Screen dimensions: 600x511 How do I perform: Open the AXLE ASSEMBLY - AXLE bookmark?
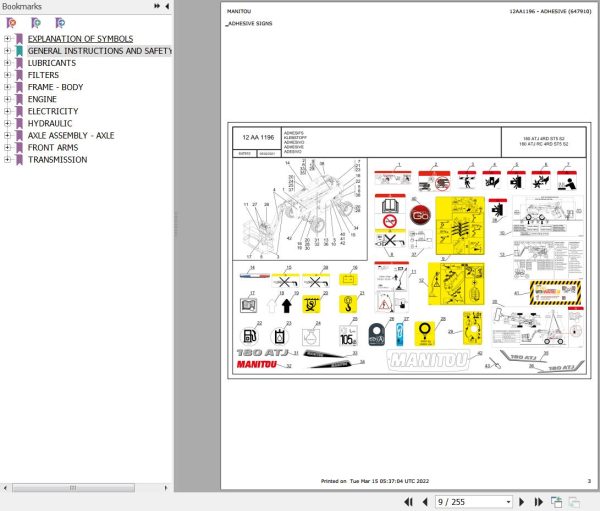coord(71,136)
